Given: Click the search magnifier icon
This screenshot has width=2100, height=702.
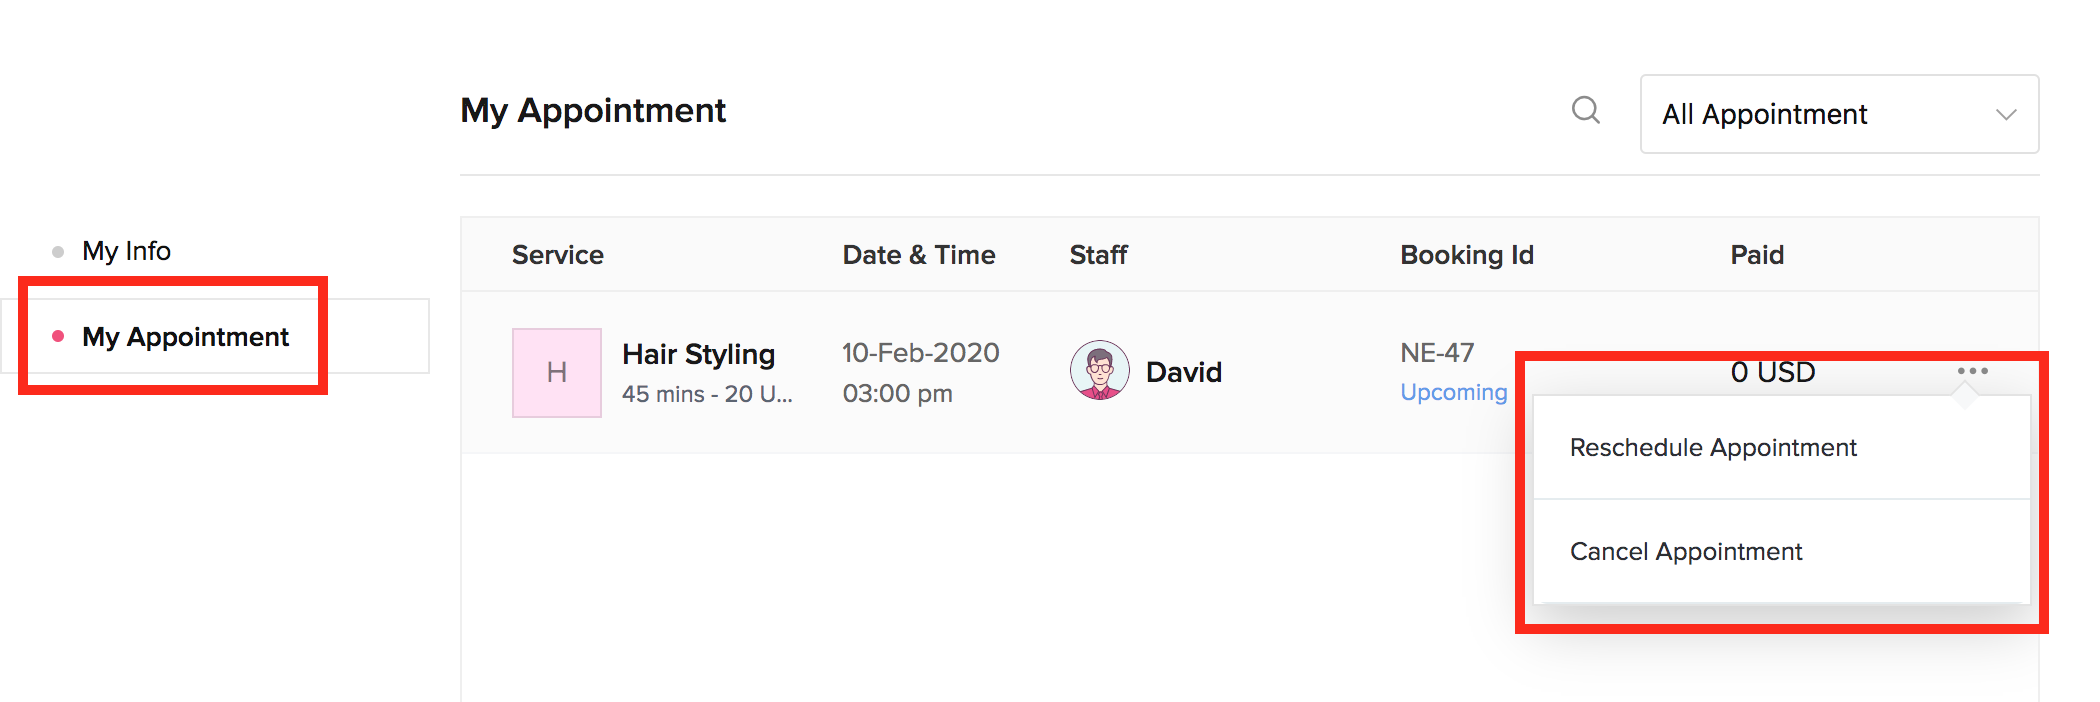Looking at the screenshot, I should 1585,110.
